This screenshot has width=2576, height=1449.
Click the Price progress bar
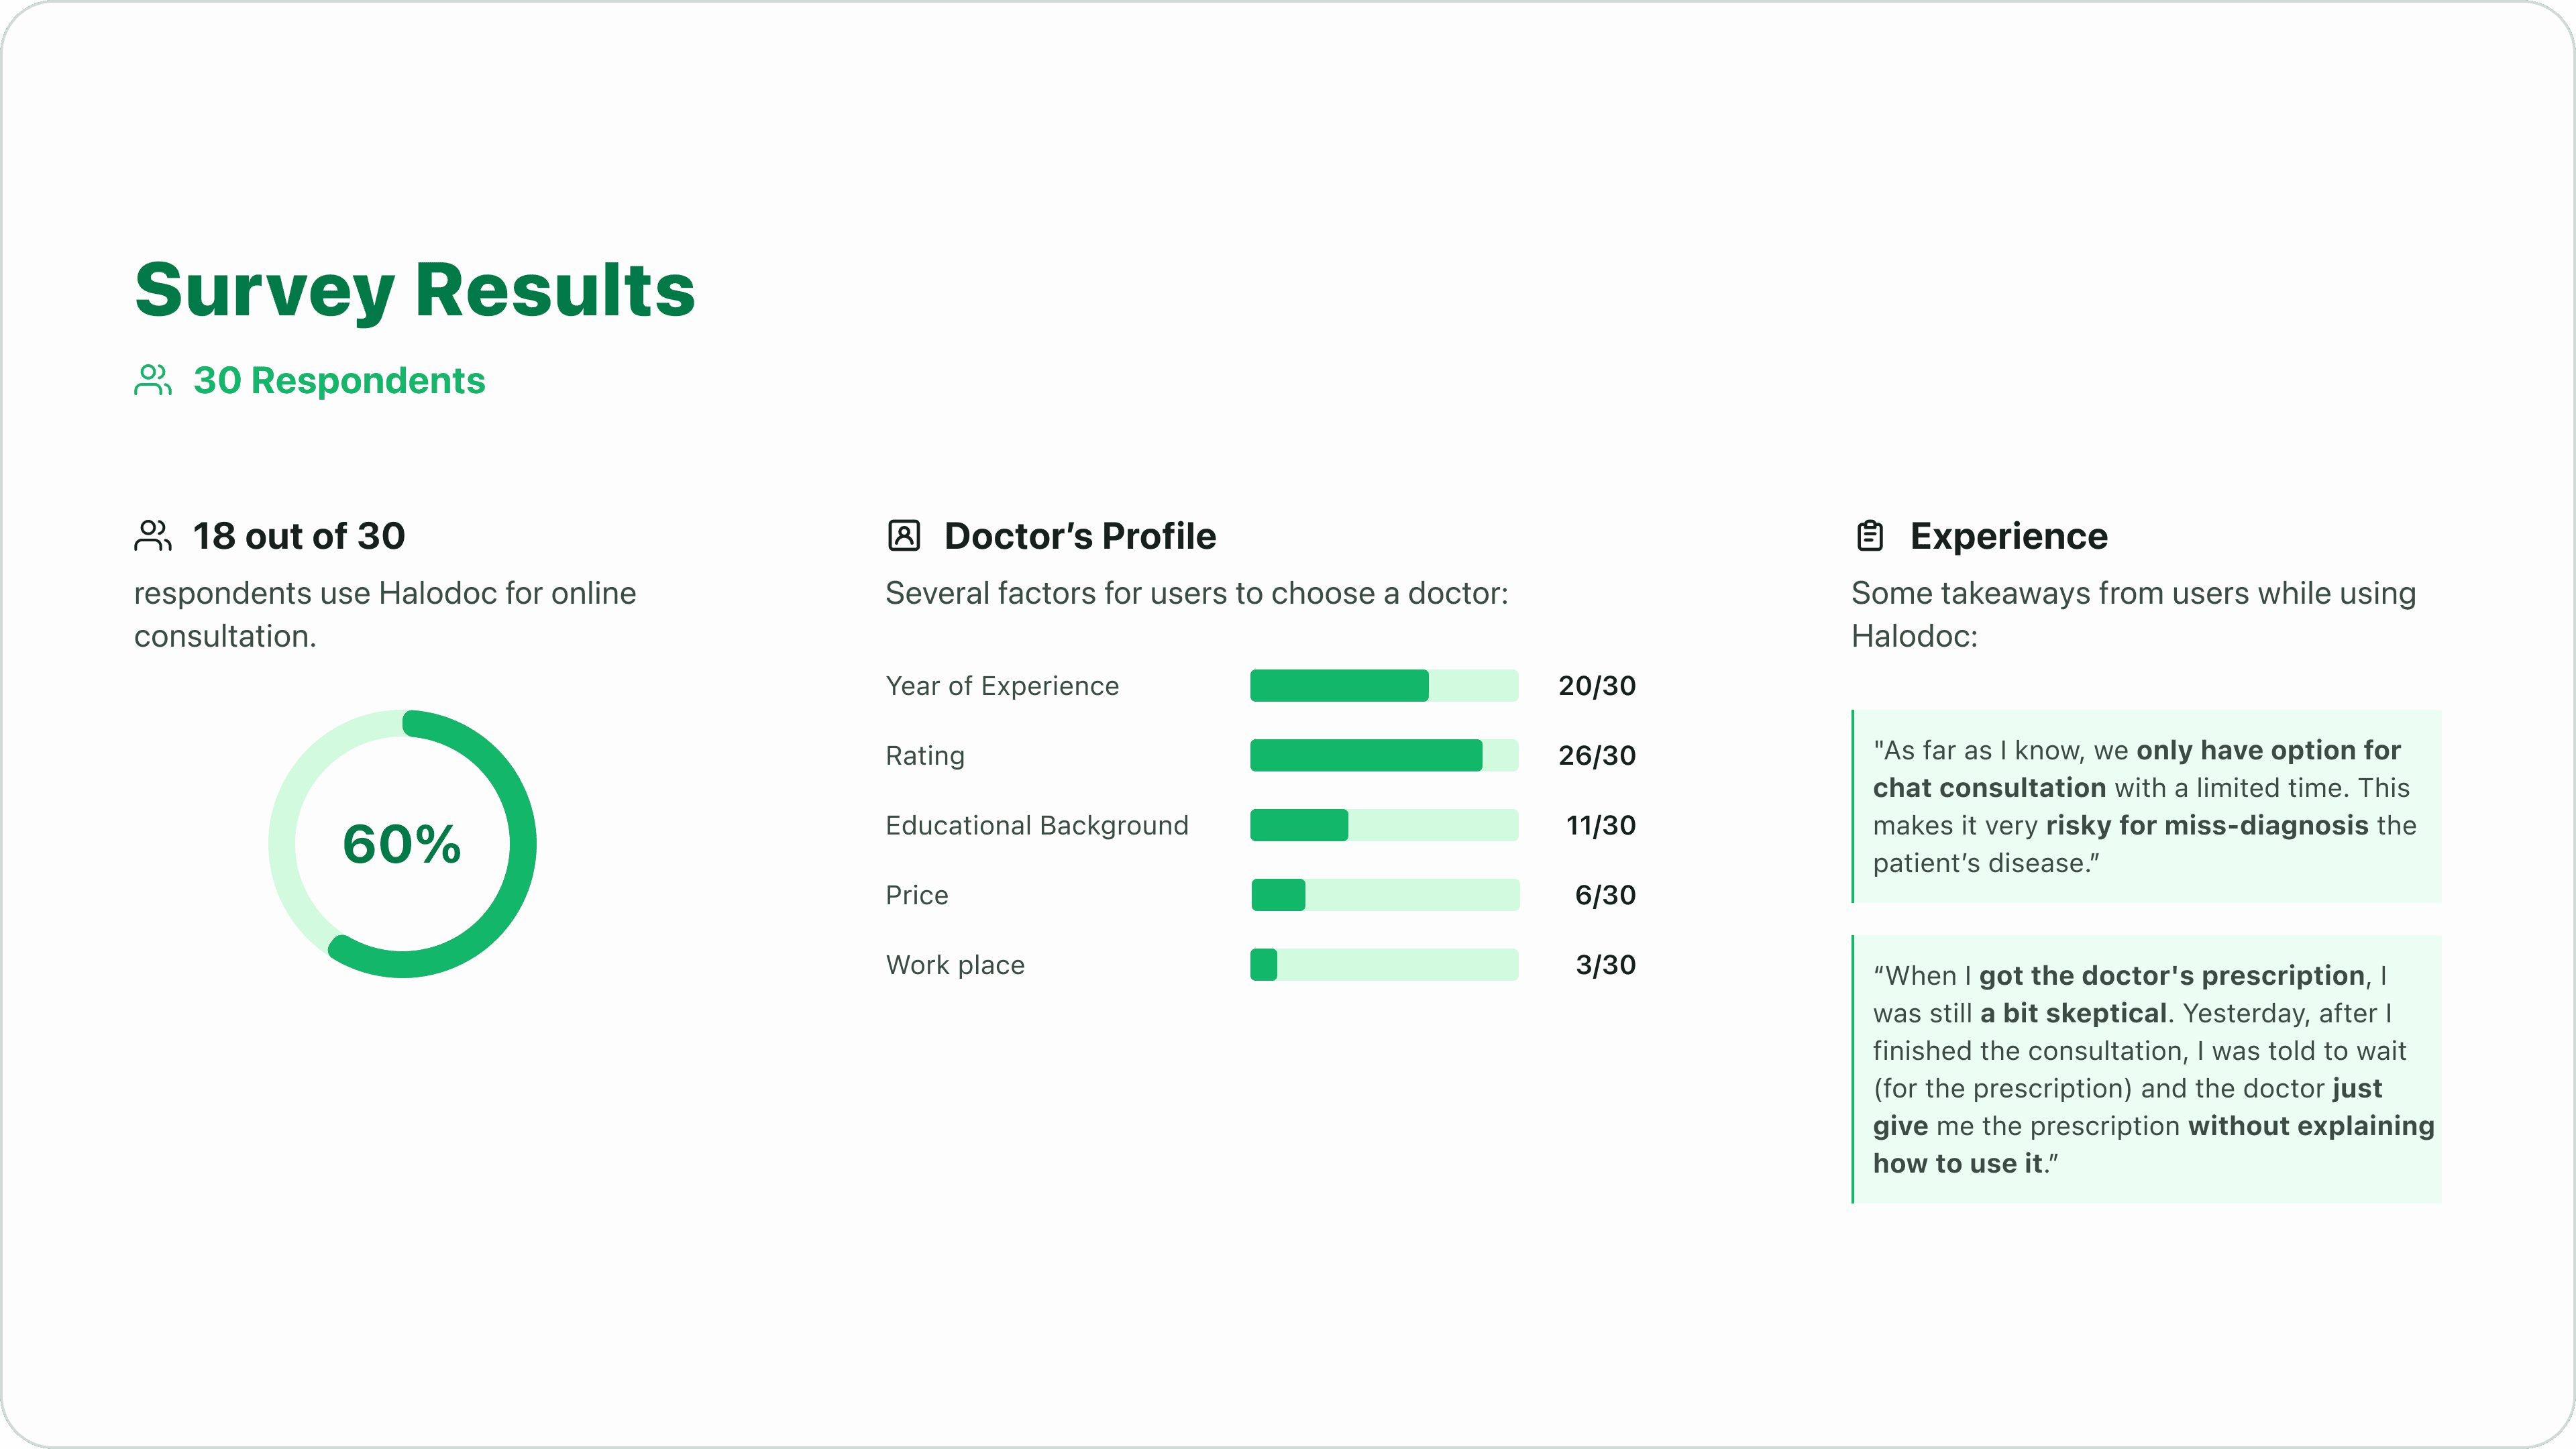pos(1384,895)
